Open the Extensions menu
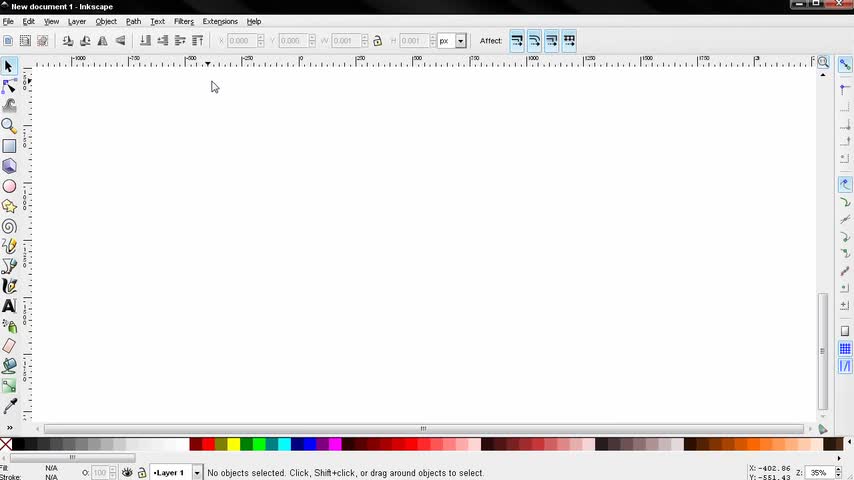854x480 pixels. click(220, 21)
